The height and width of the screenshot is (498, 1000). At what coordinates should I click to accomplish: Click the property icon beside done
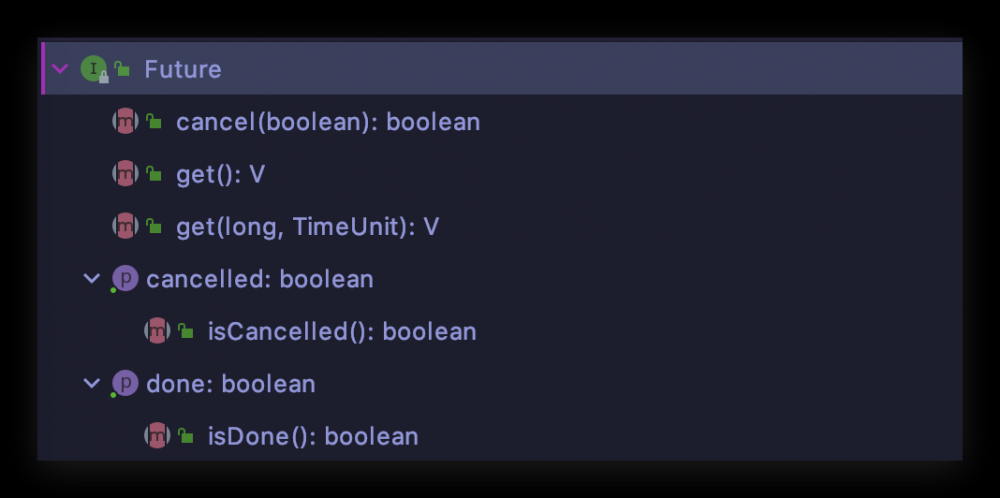pyautogui.click(x=125, y=384)
